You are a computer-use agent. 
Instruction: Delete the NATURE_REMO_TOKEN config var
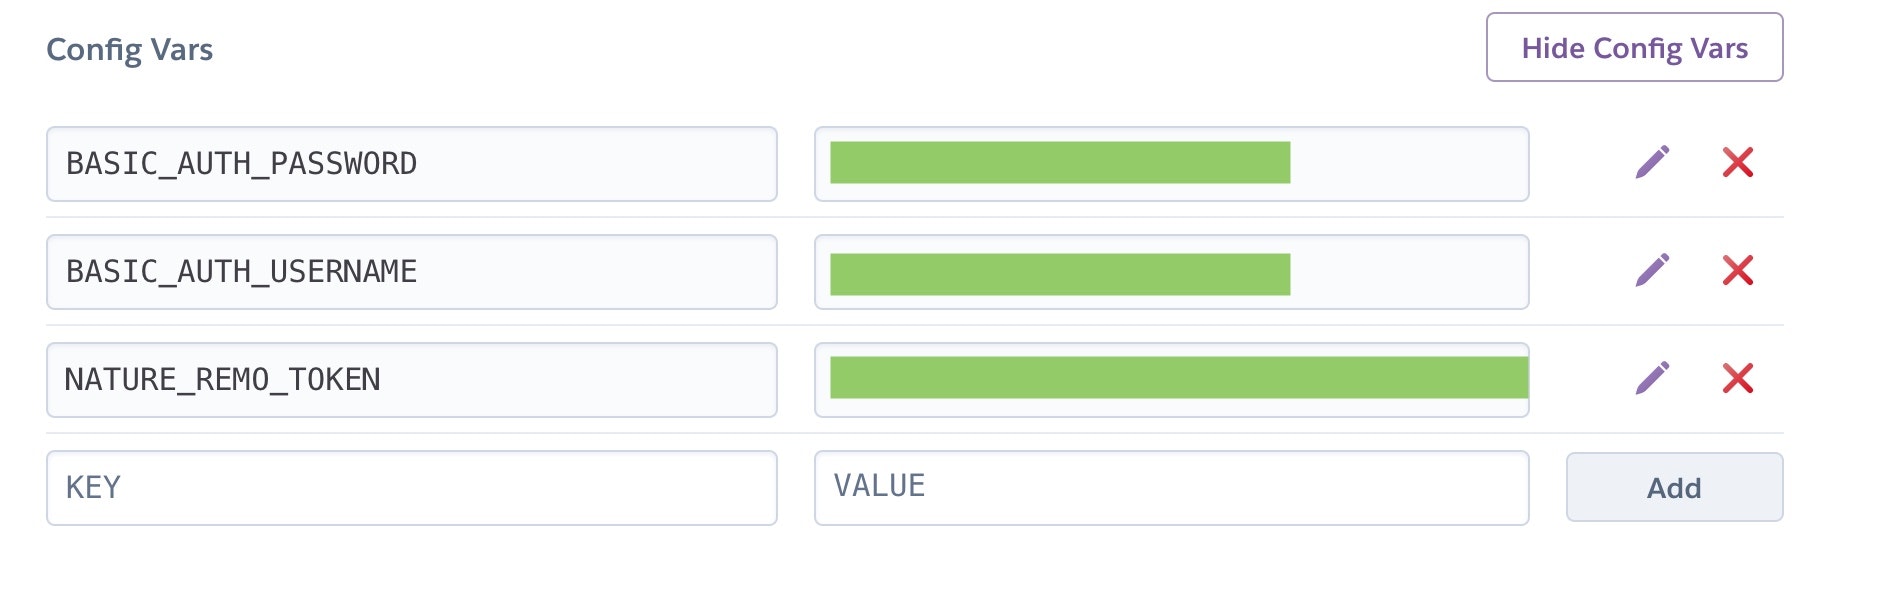coord(1738,378)
